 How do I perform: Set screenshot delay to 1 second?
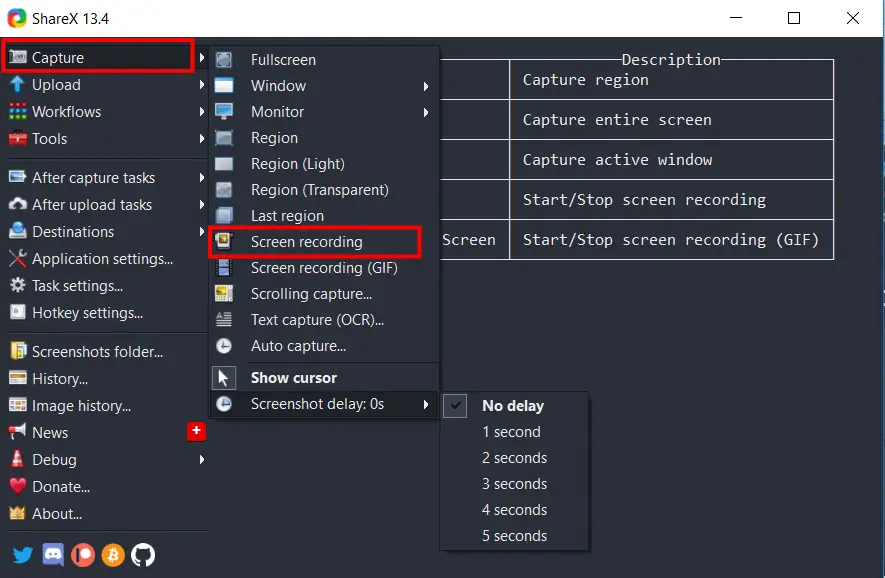[514, 432]
